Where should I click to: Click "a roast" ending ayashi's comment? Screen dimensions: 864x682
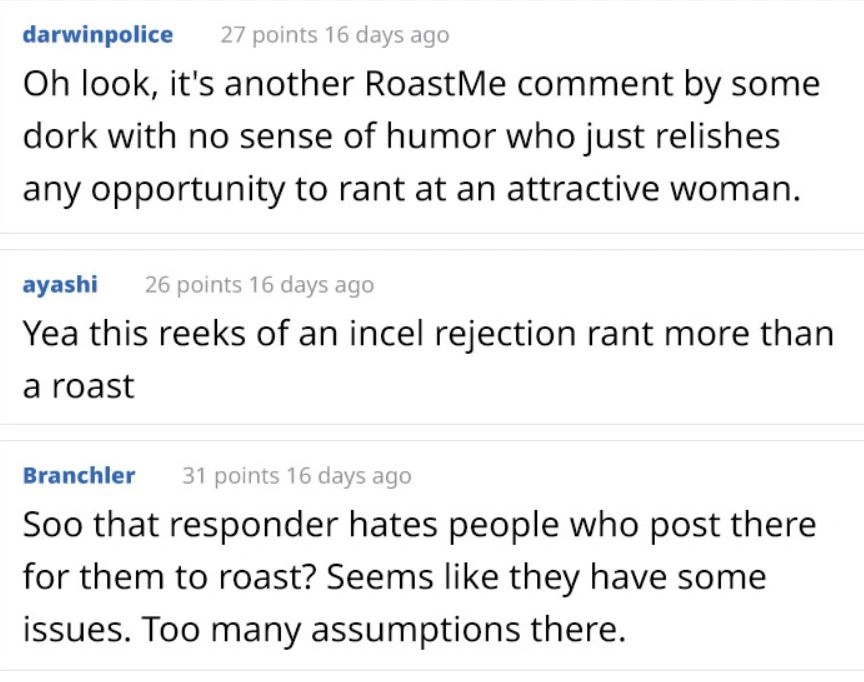77,386
